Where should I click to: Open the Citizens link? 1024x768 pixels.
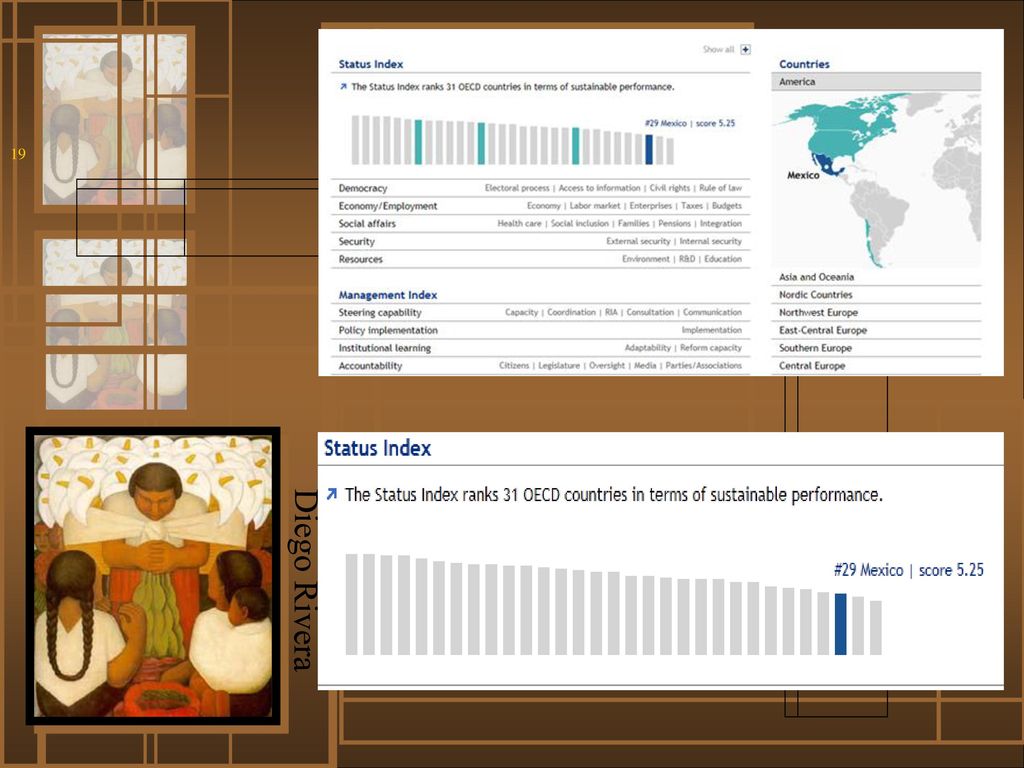click(514, 366)
